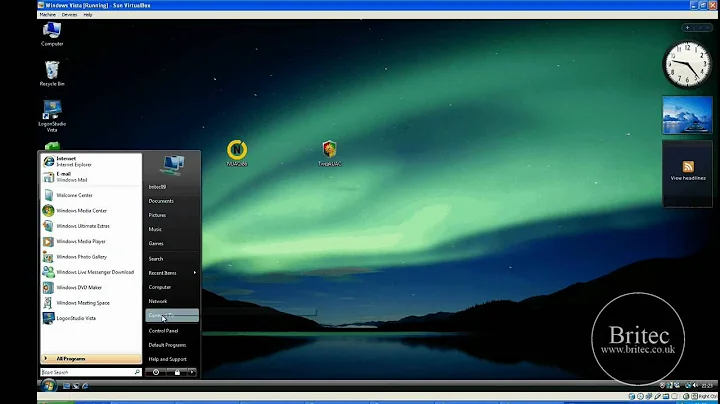
Task: Open the Norton icon on the desktop
Action: click(x=237, y=153)
